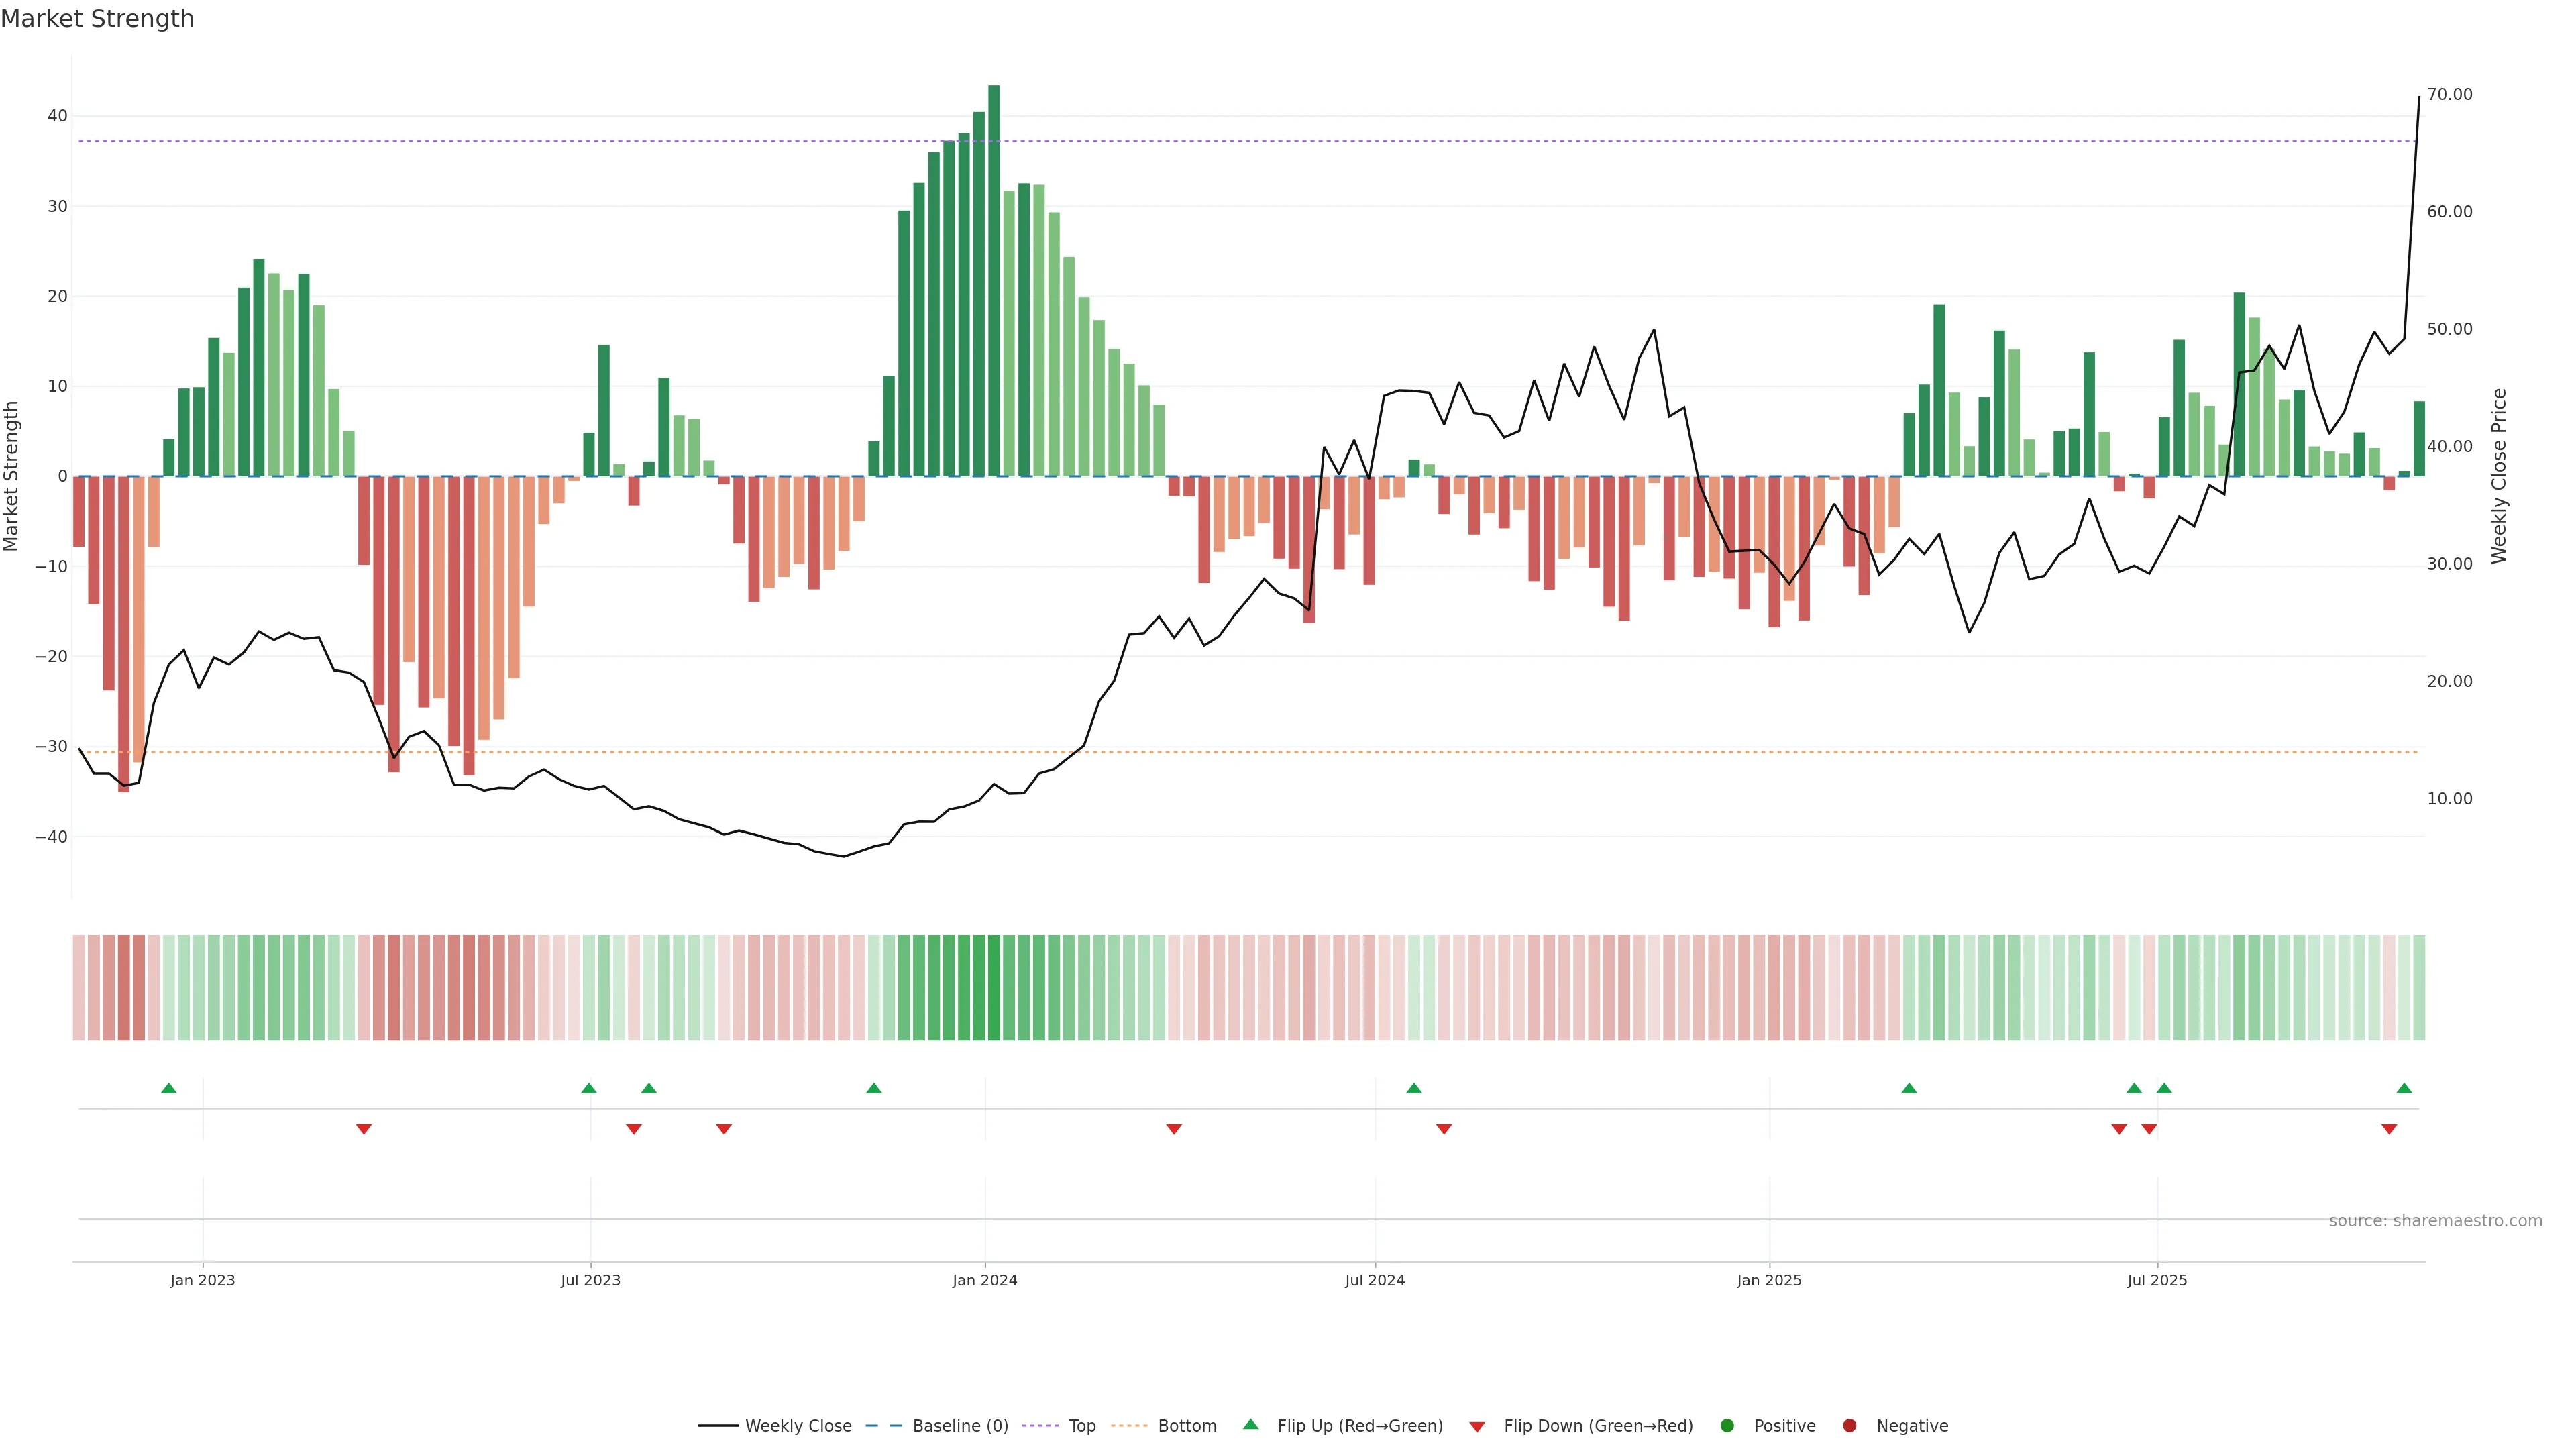Click the Jul 2025 x-axis label
This screenshot has width=2576, height=1449.
coord(2157,1280)
